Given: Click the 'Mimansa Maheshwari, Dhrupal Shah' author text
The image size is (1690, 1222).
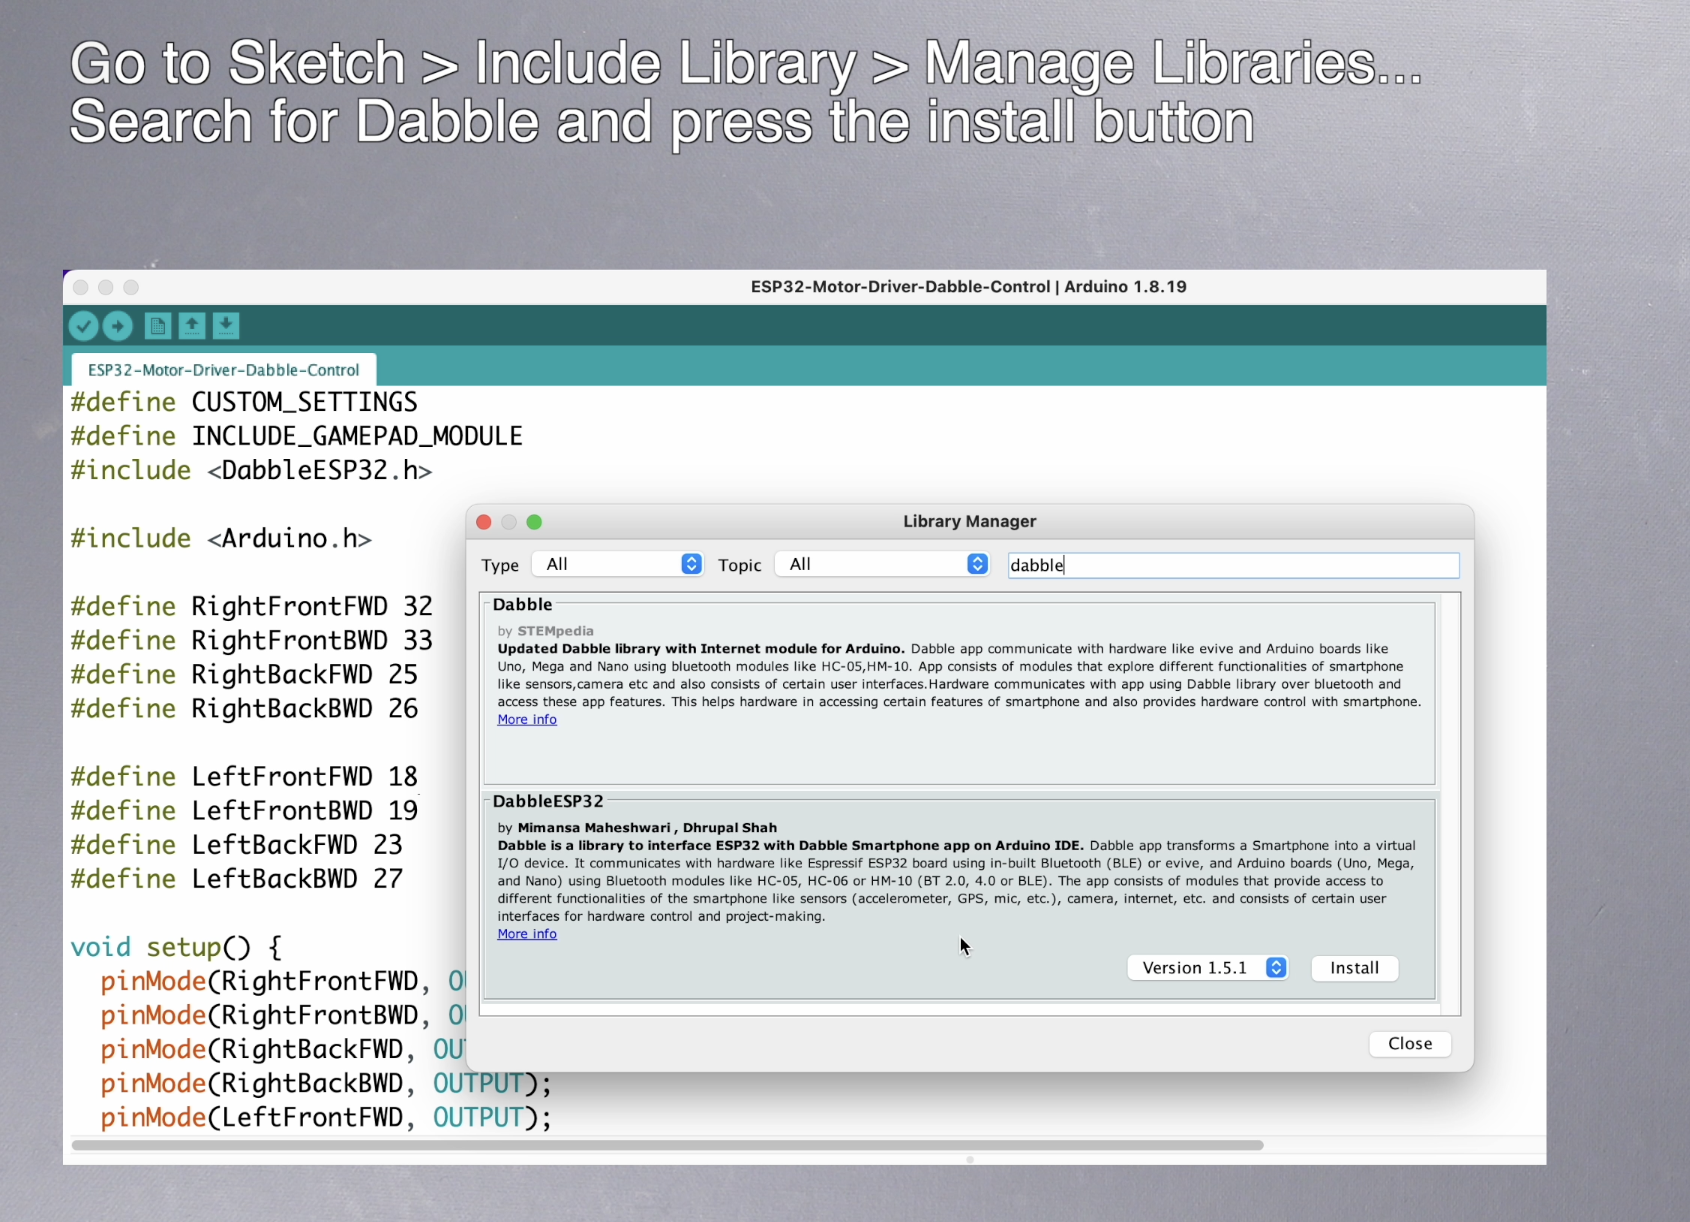Looking at the screenshot, I should [x=647, y=828].
